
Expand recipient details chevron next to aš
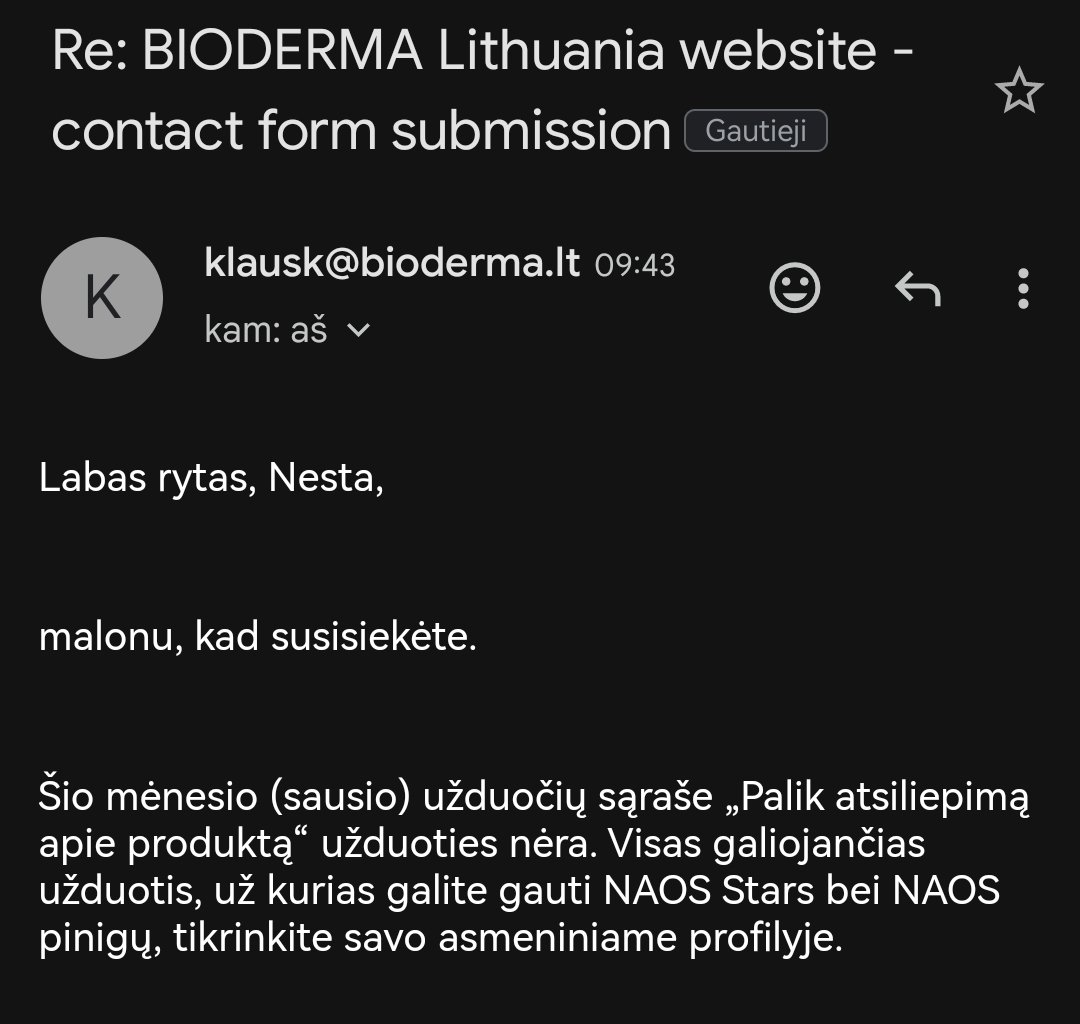pyautogui.click(x=358, y=331)
